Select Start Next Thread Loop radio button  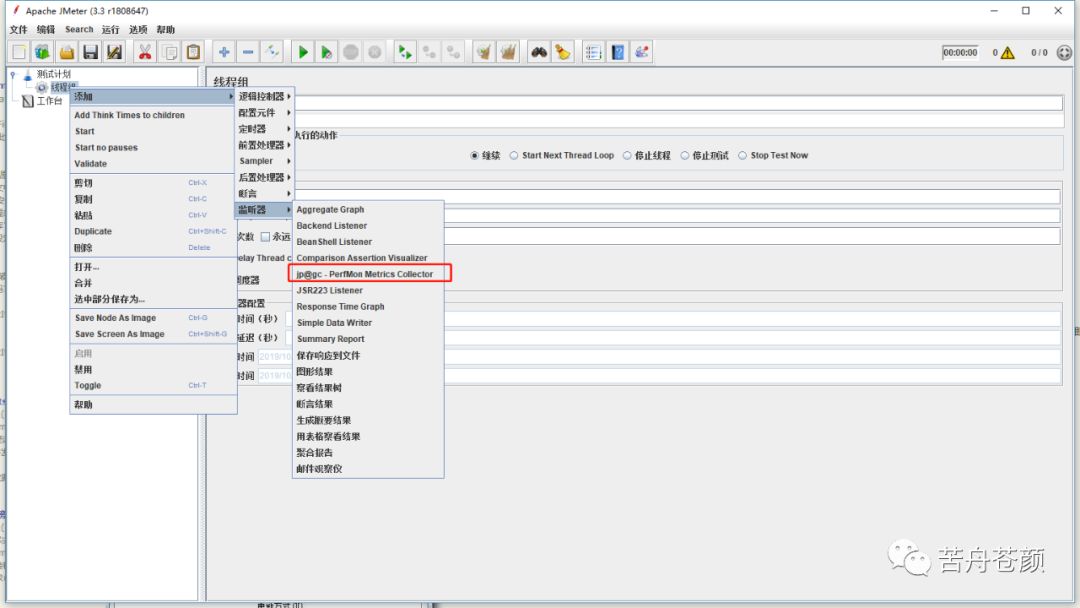pyautogui.click(x=514, y=156)
